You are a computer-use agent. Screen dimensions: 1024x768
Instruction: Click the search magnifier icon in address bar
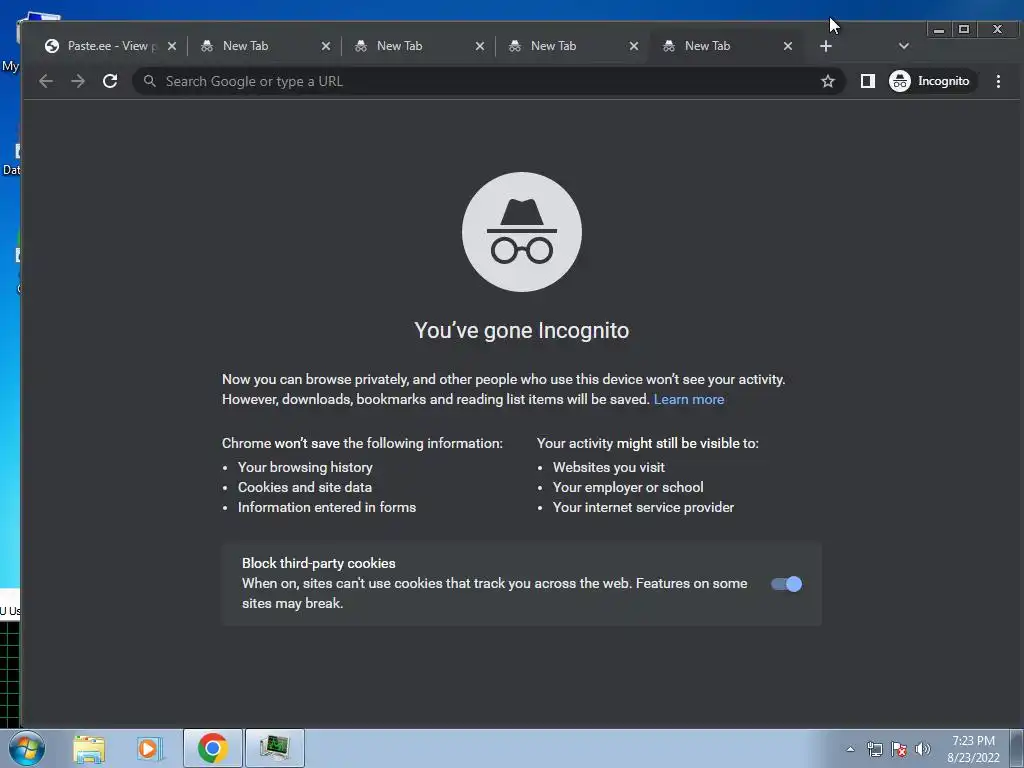point(150,81)
